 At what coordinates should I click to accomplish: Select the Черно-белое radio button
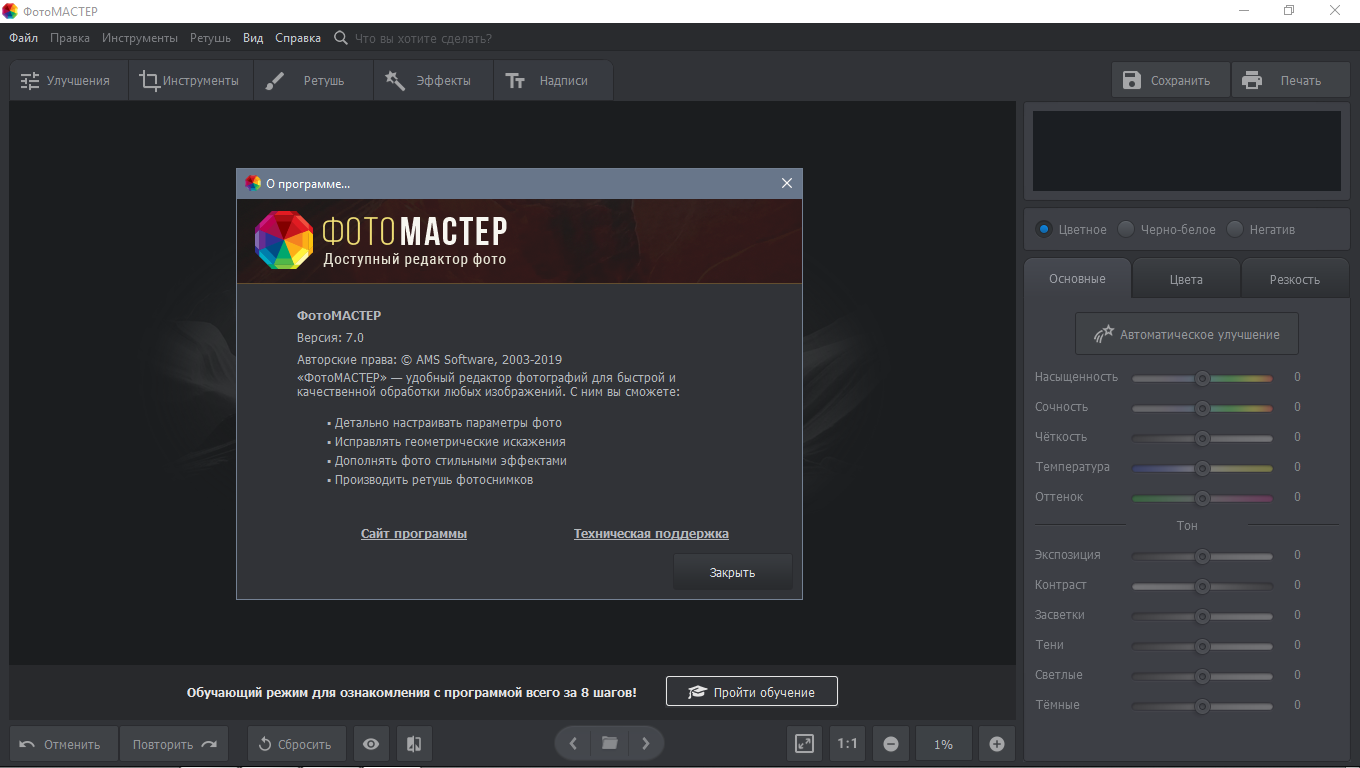click(x=1126, y=229)
